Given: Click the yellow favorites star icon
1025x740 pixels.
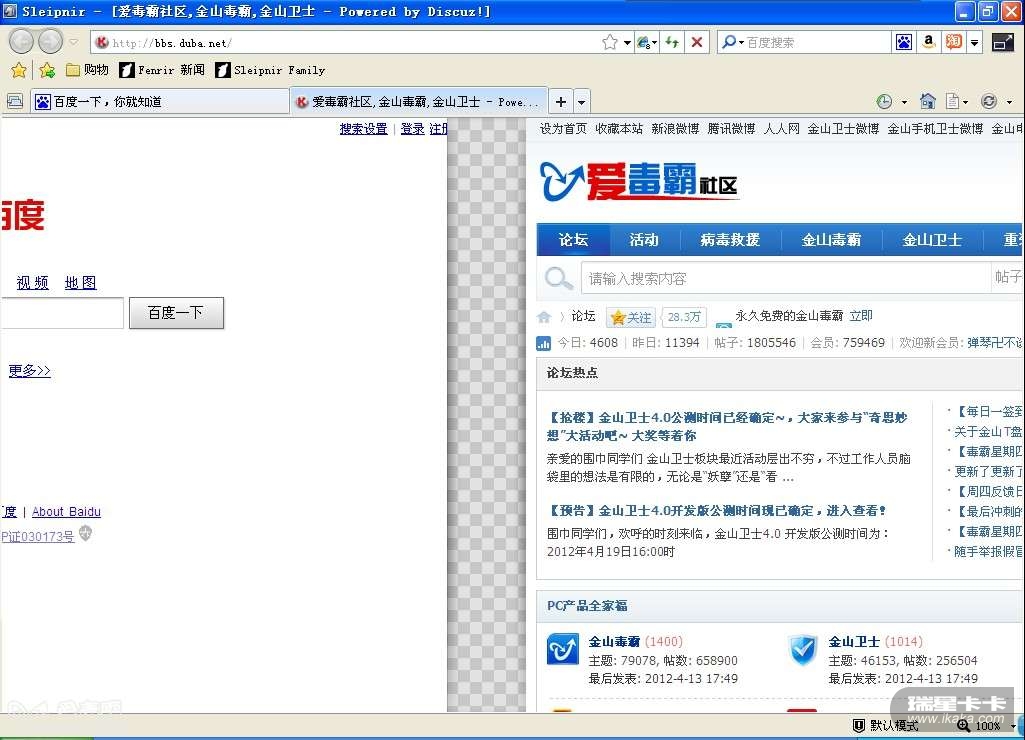Looking at the screenshot, I should tap(19, 70).
